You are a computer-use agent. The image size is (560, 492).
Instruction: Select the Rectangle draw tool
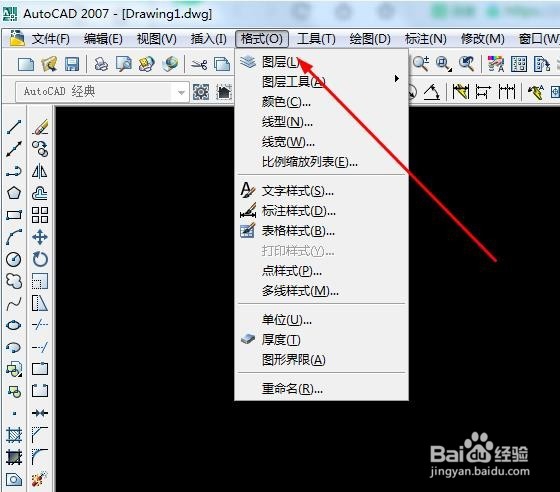coord(14,215)
